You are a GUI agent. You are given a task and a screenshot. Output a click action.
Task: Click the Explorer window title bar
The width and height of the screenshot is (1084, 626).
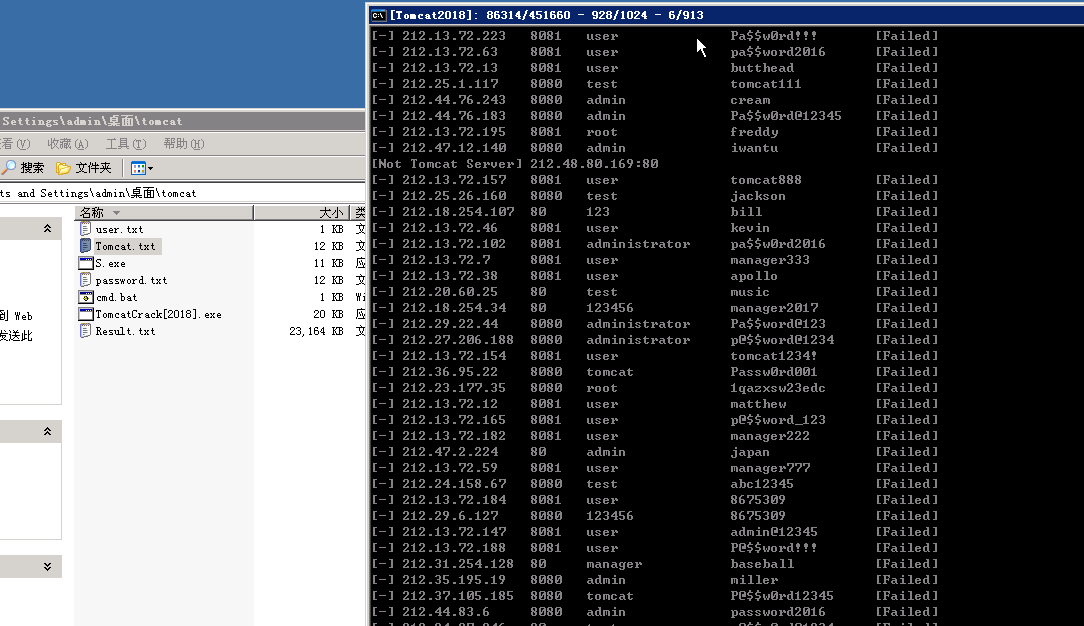tap(183, 121)
